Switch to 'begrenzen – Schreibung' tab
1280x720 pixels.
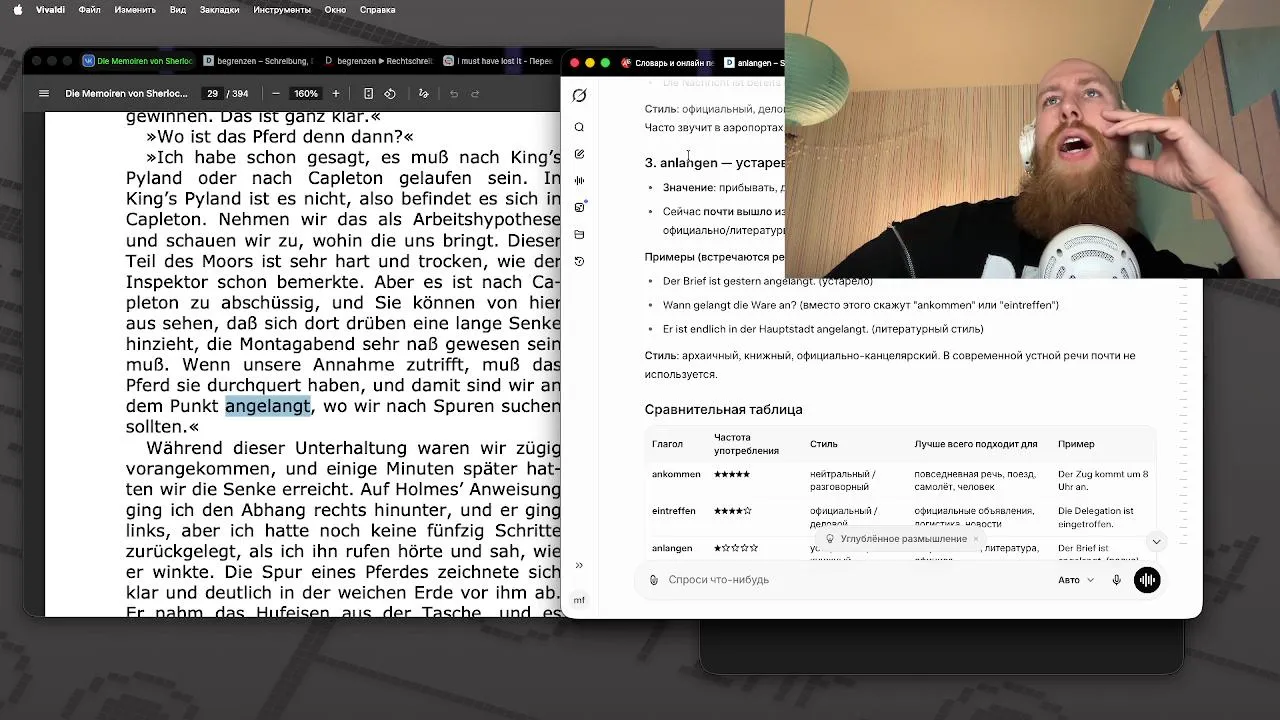click(x=258, y=61)
